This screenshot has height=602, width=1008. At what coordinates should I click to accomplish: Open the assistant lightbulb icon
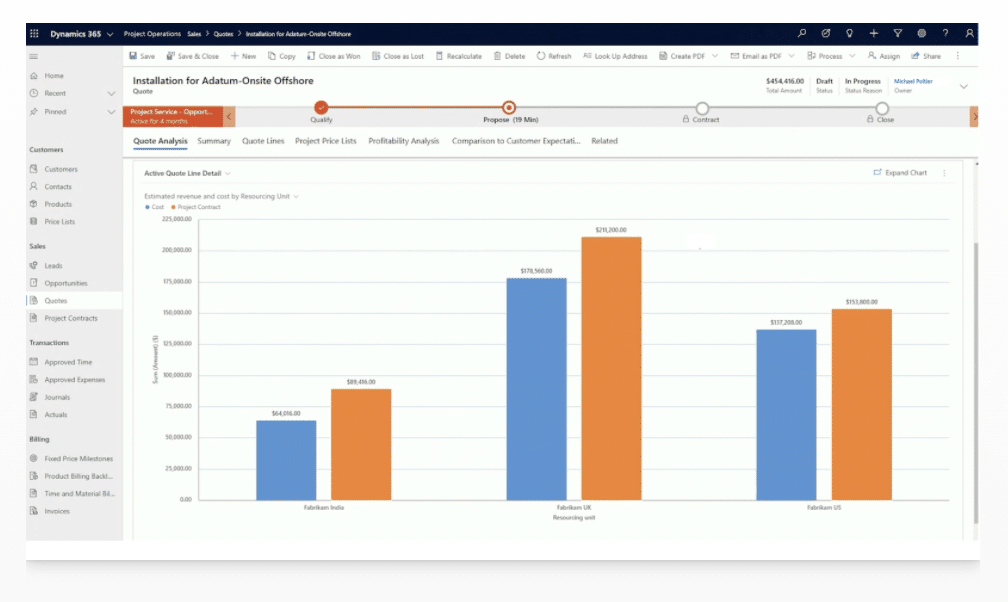click(x=849, y=33)
